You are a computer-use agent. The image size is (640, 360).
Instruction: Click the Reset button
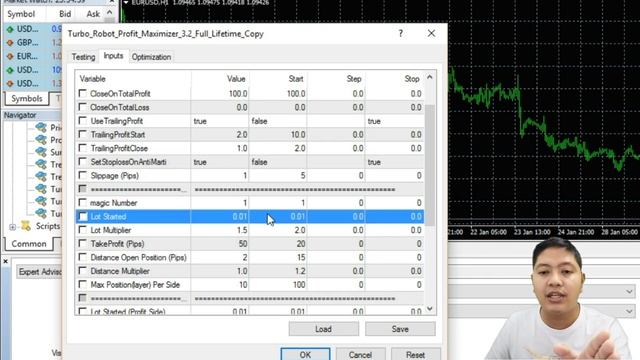[x=416, y=354]
